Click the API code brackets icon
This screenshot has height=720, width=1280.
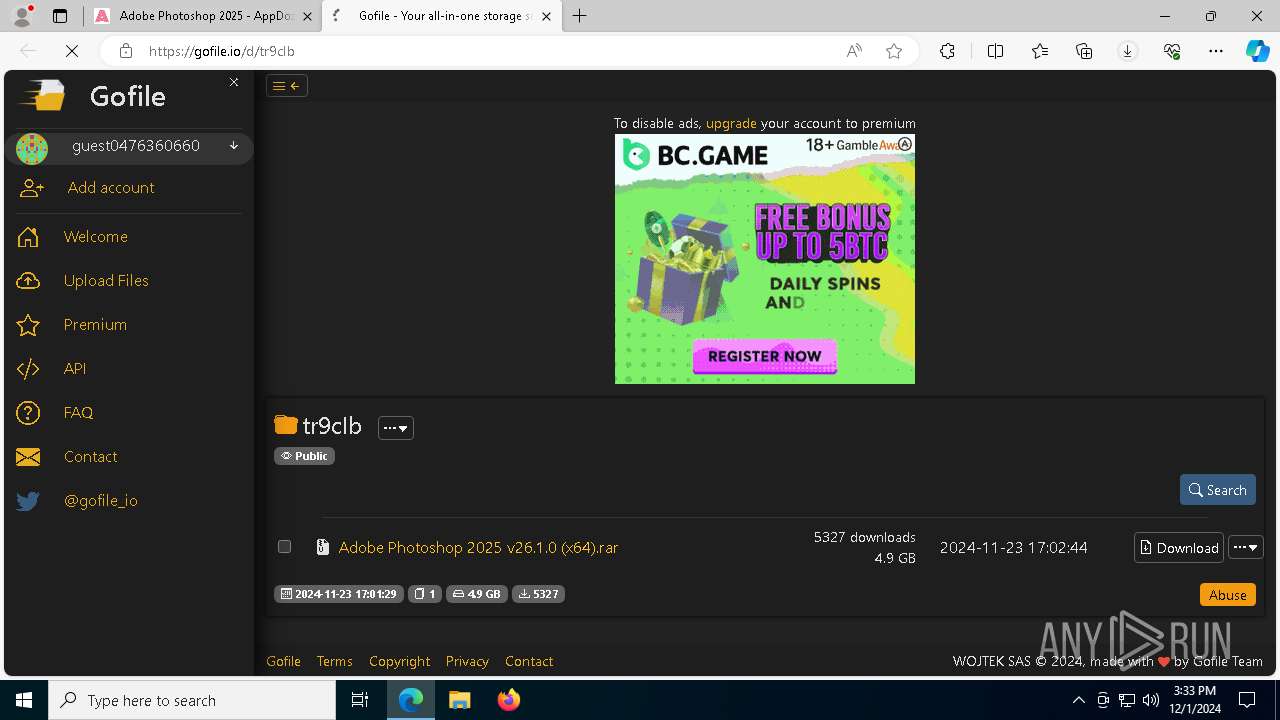click(x=28, y=369)
